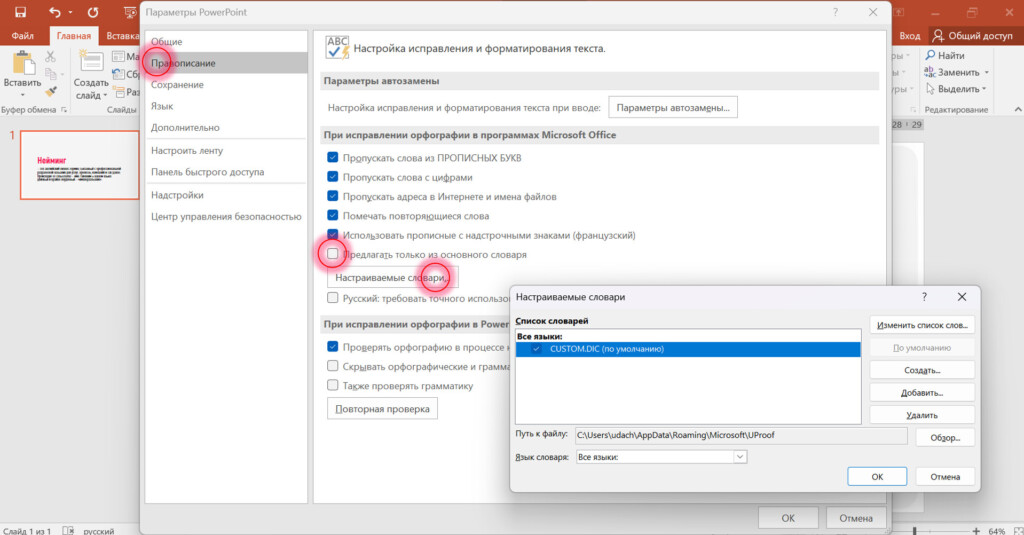Click the Повторная проверка button
The image size is (1024, 535).
tap(382, 409)
